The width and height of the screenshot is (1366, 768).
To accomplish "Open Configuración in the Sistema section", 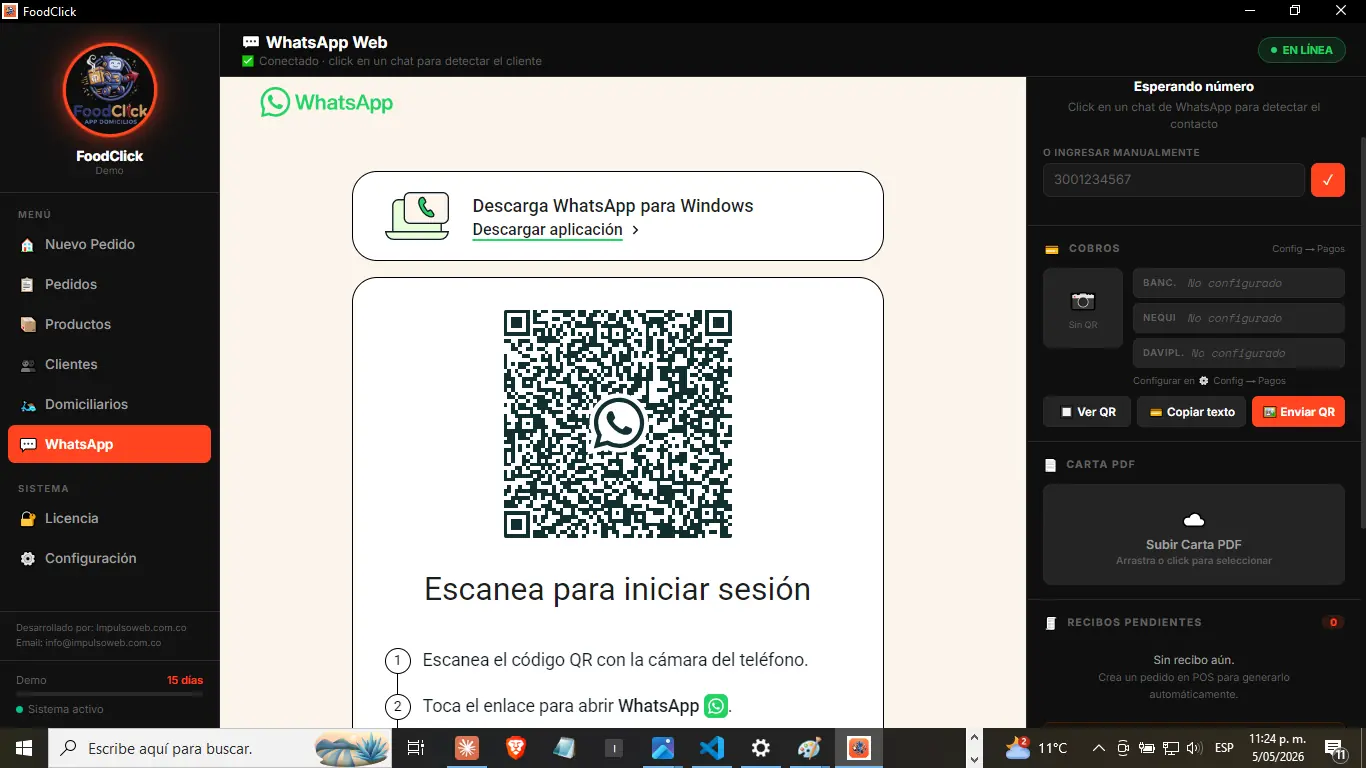I will pos(109,558).
